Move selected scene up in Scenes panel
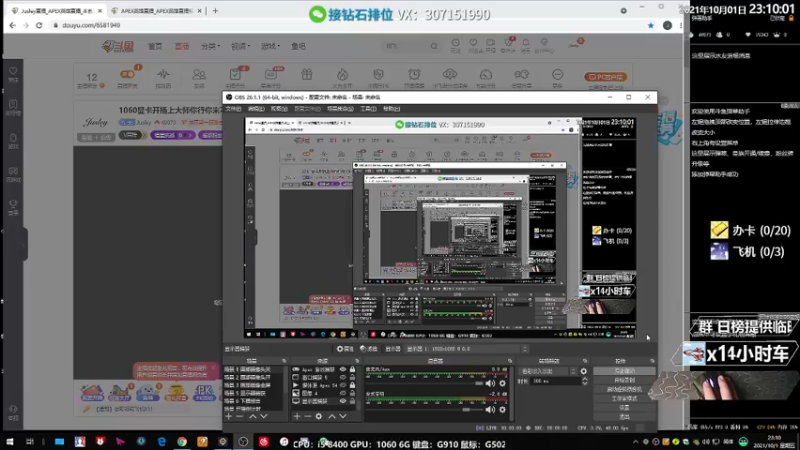 pyautogui.click(x=253, y=416)
